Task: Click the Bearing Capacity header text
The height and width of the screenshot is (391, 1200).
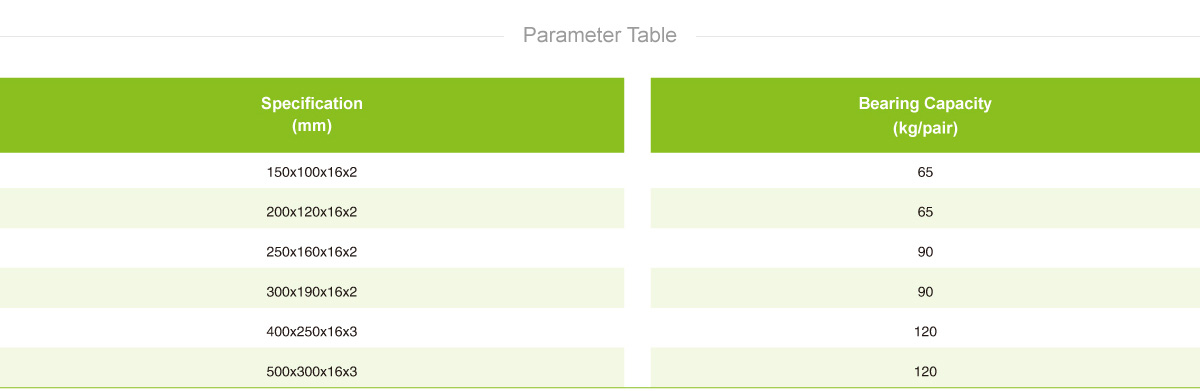Action: pyautogui.click(x=925, y=103)
